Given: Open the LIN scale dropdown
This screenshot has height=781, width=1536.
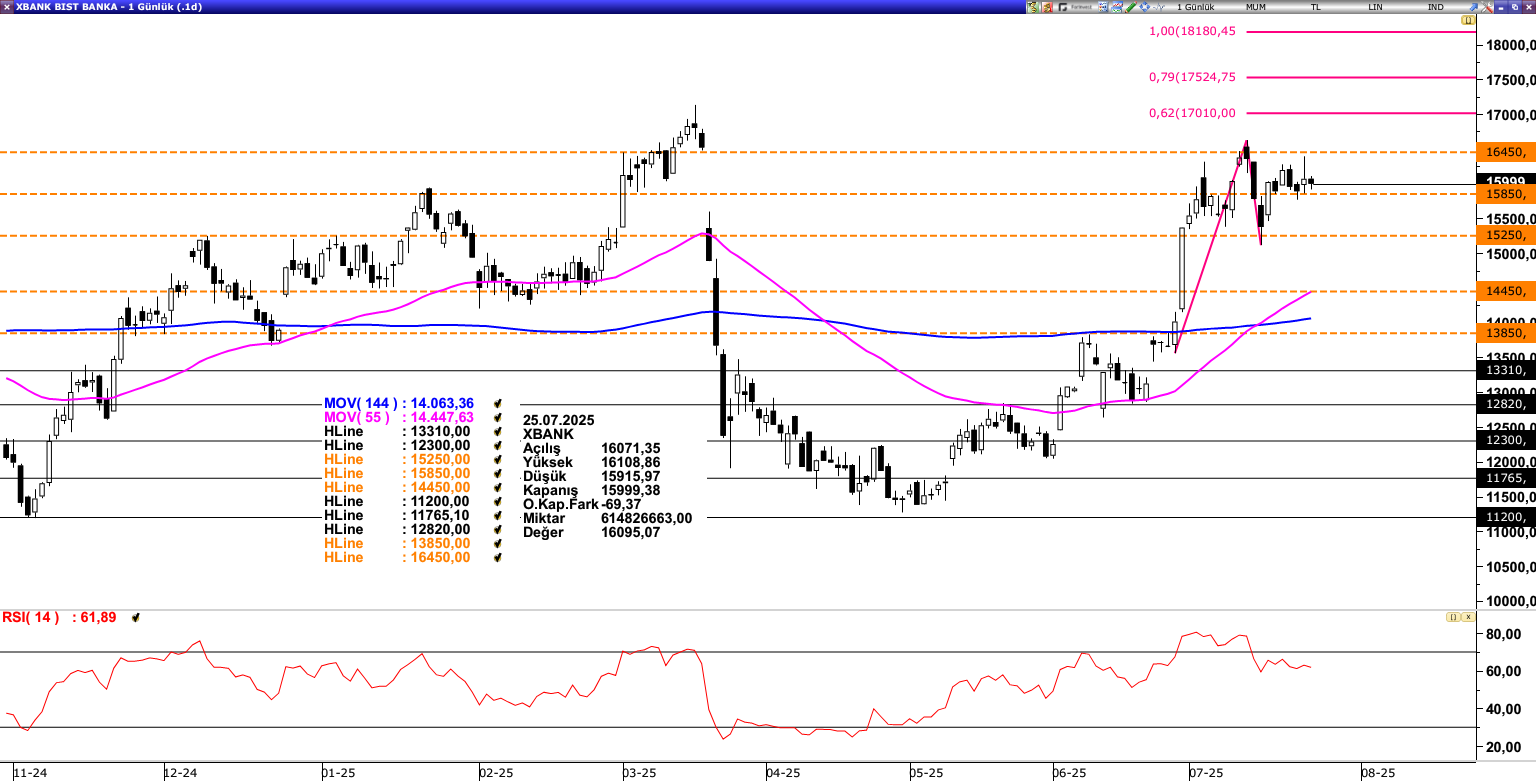Looking at the screenshot, I should point(1375,7).
